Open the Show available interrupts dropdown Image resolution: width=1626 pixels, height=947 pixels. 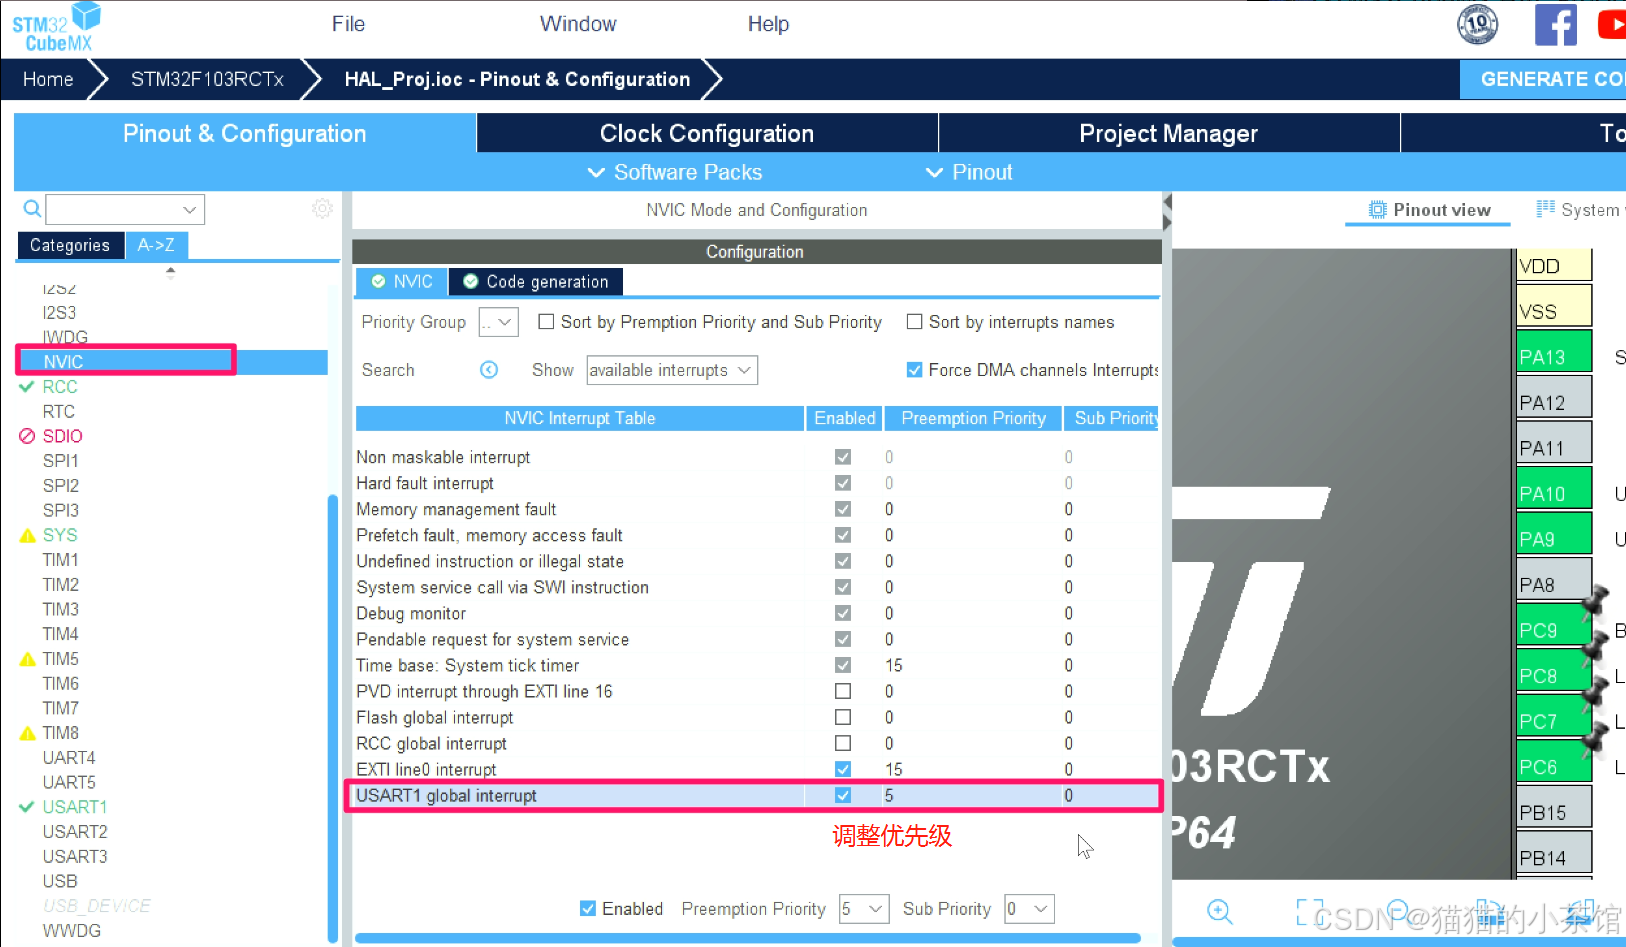(671, 370)
